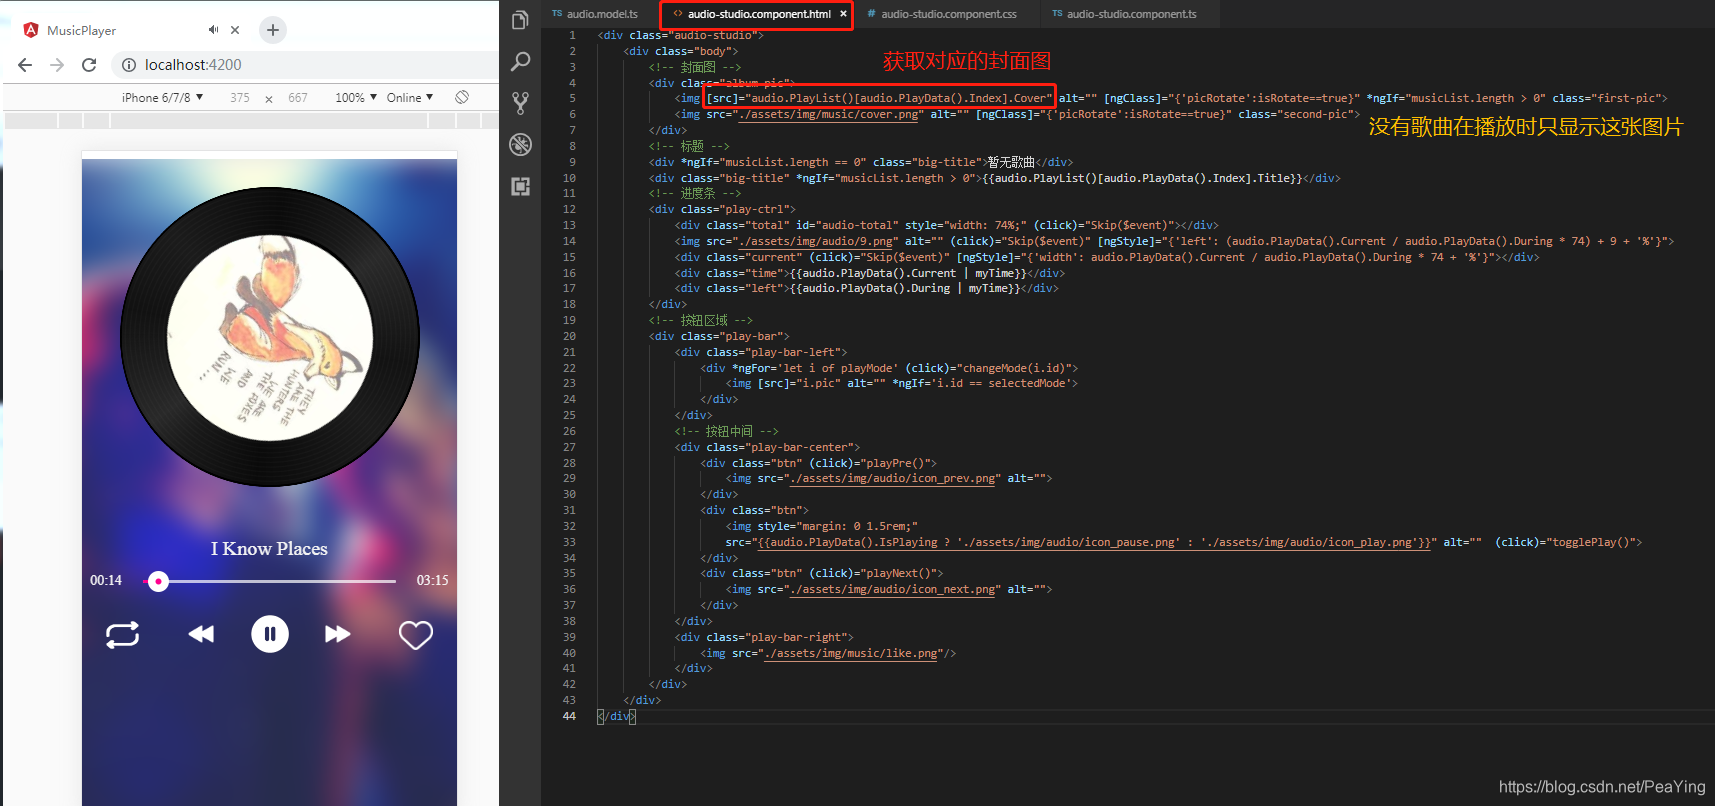The width and height of the screenshot is (1715, 806).
Task: Click the song title I Know Places
Action: coord(269,549)
